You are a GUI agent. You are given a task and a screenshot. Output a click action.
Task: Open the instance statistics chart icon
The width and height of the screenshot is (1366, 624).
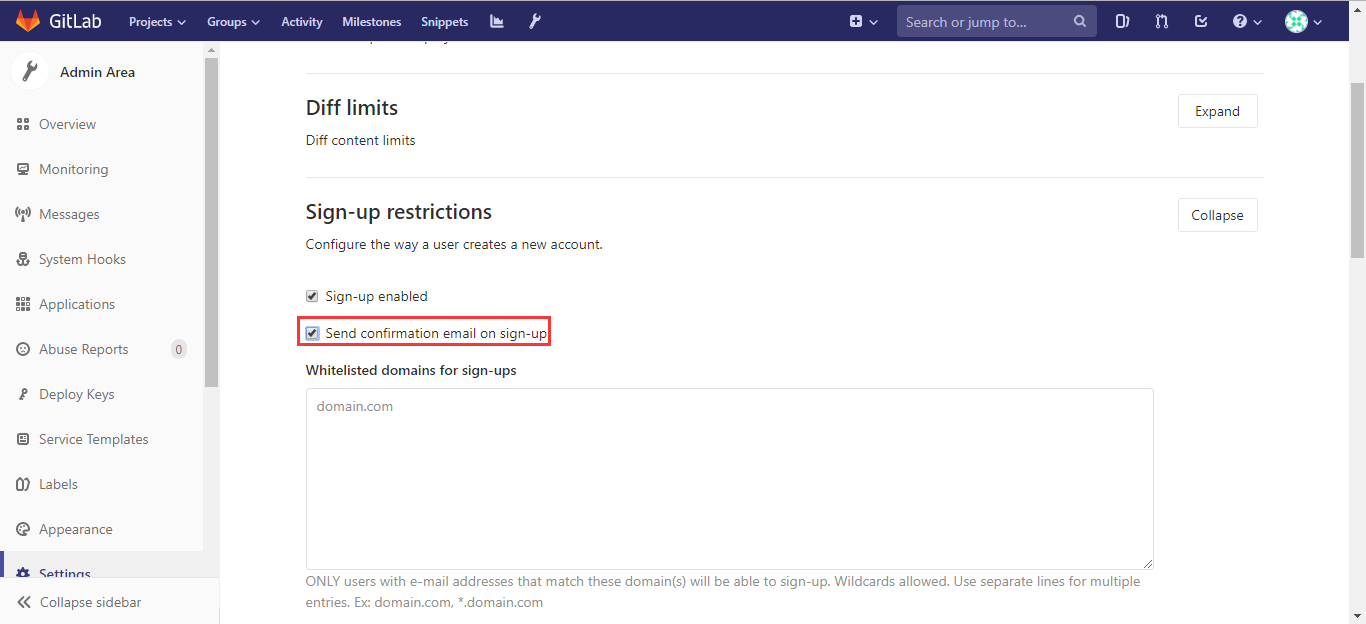pyautogui.click(x=497, y=21)
